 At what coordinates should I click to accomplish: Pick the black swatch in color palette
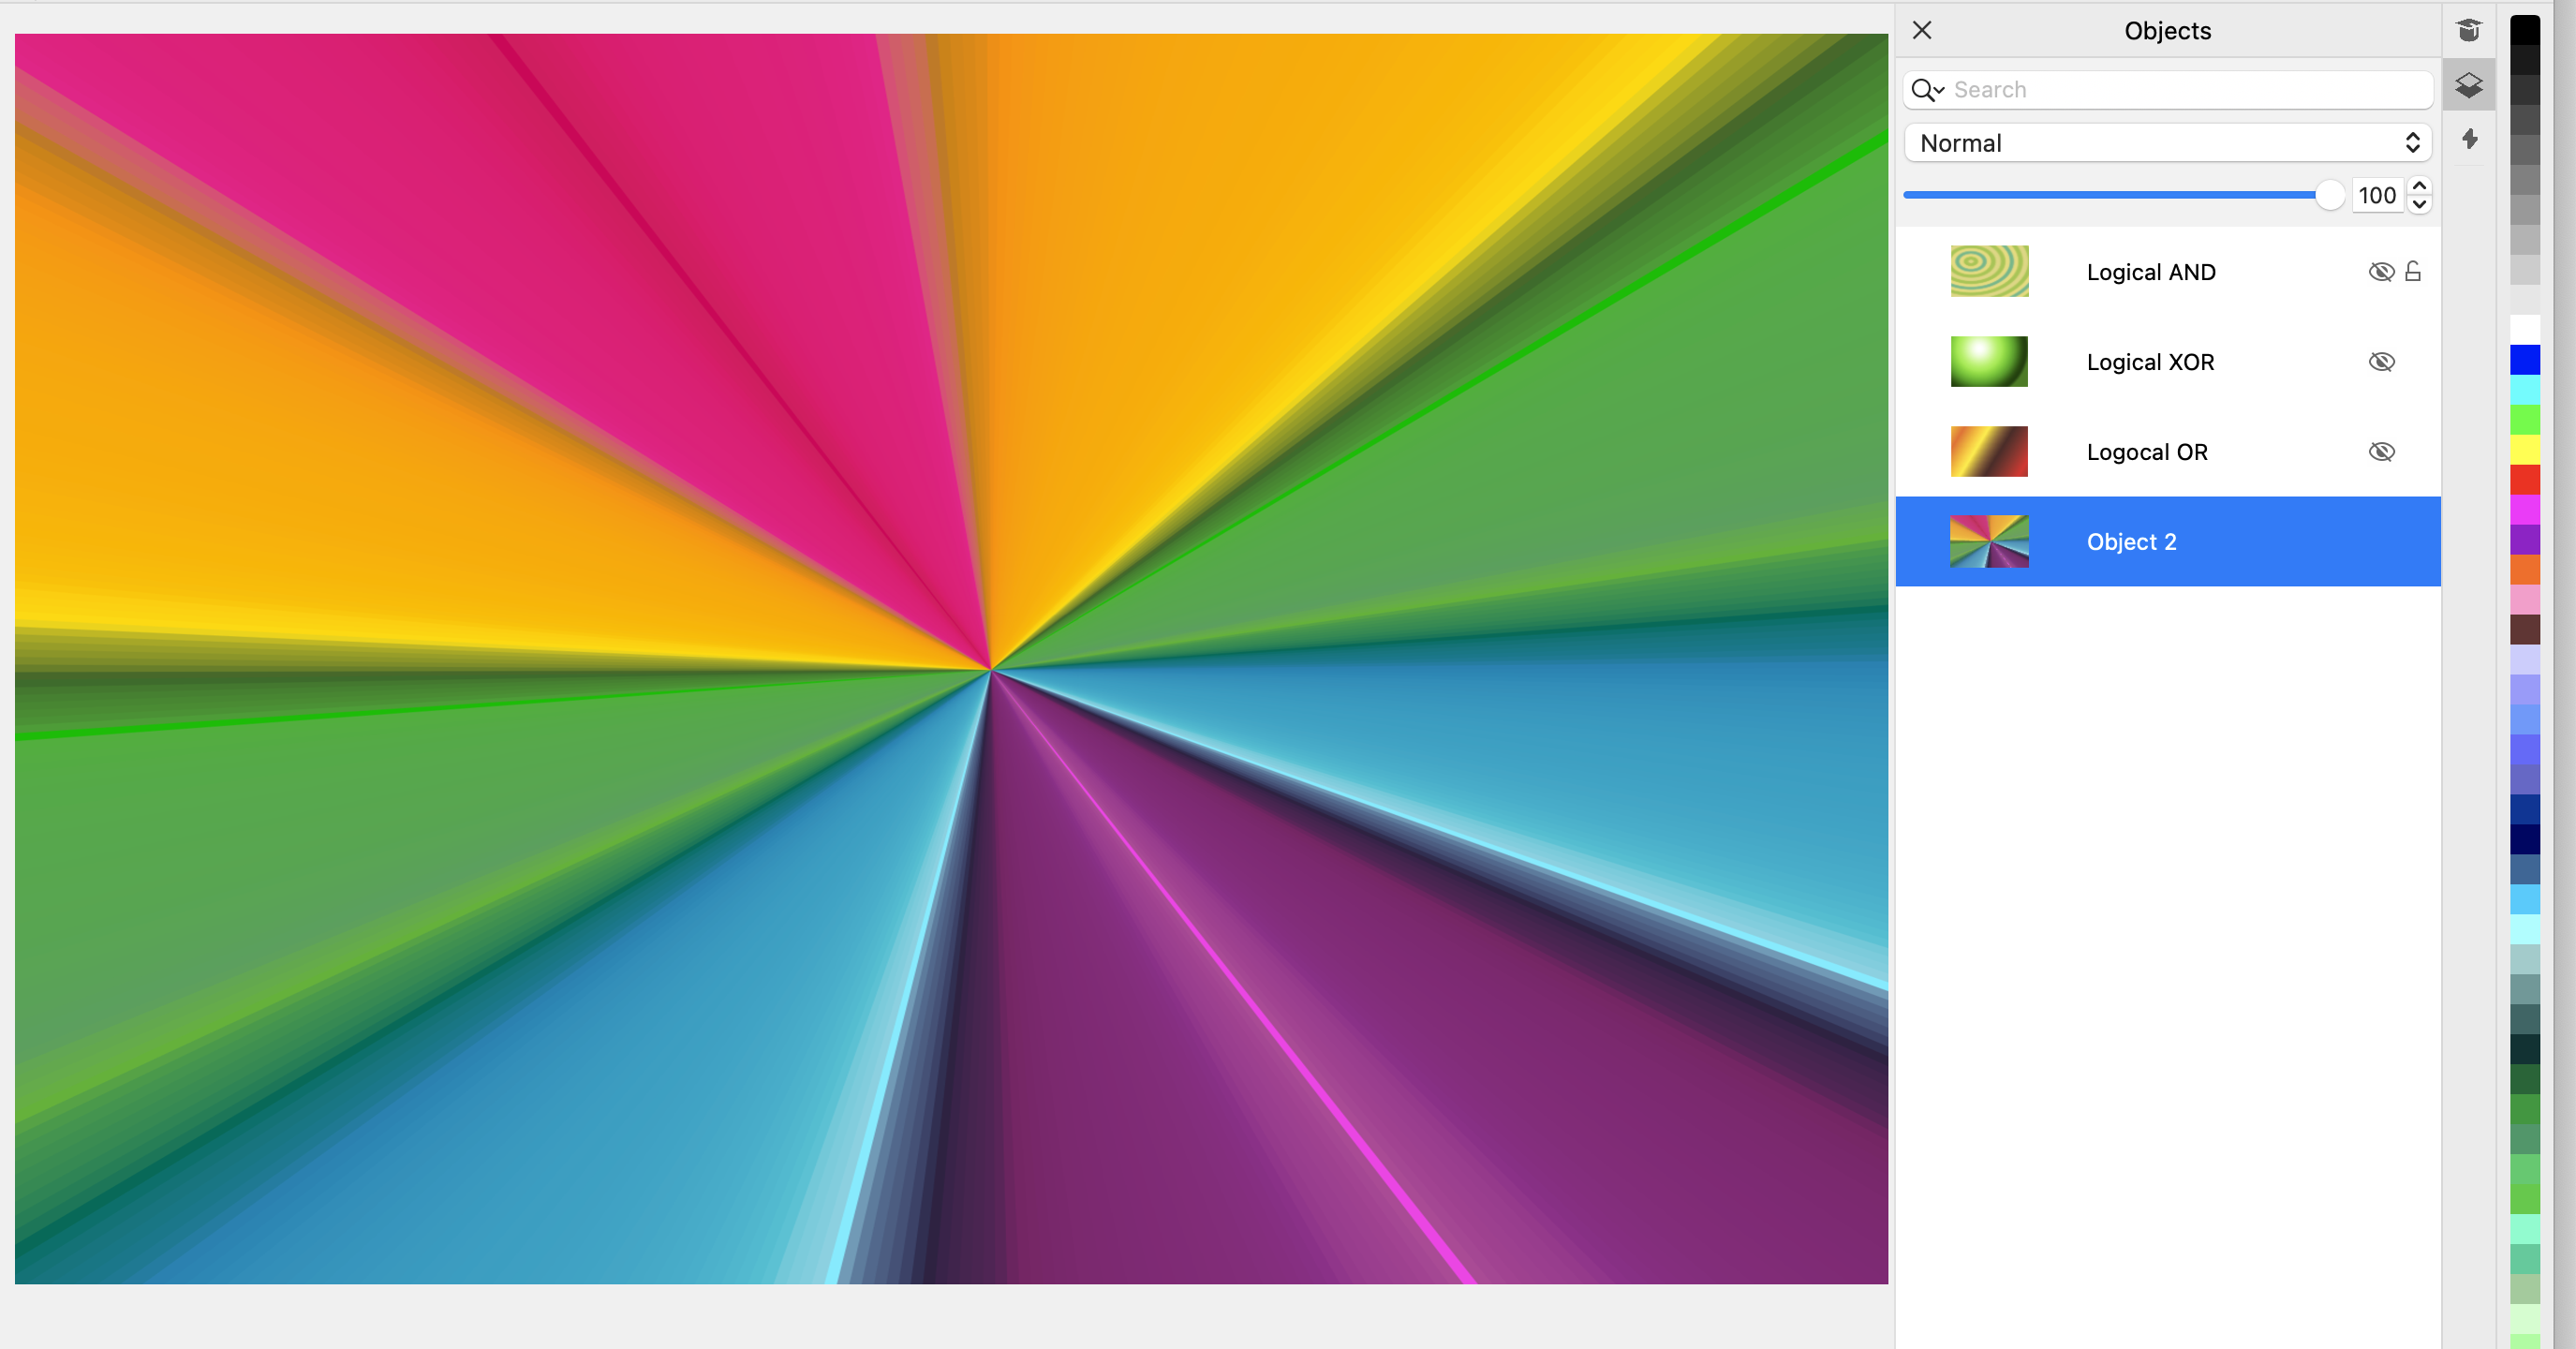2524,30
